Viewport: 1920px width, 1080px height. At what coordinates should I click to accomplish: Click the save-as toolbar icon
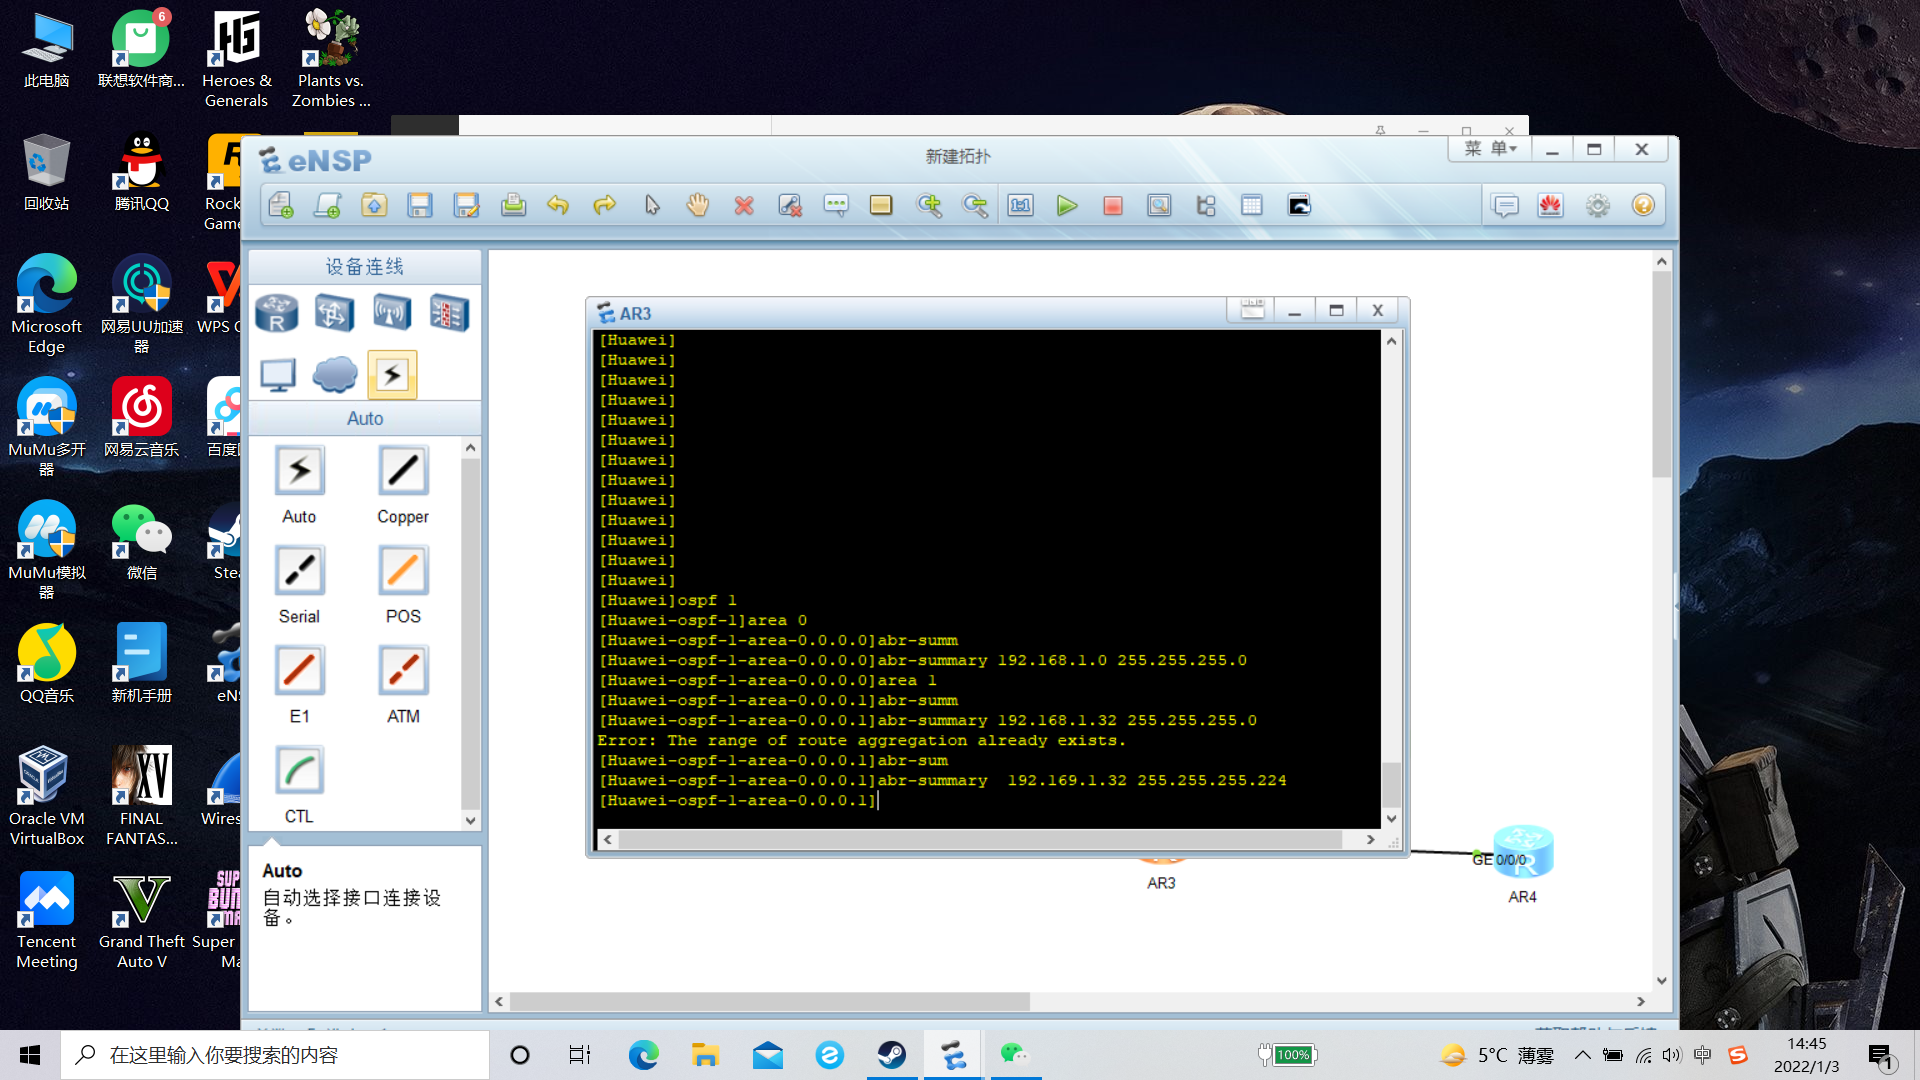point(466,205)
